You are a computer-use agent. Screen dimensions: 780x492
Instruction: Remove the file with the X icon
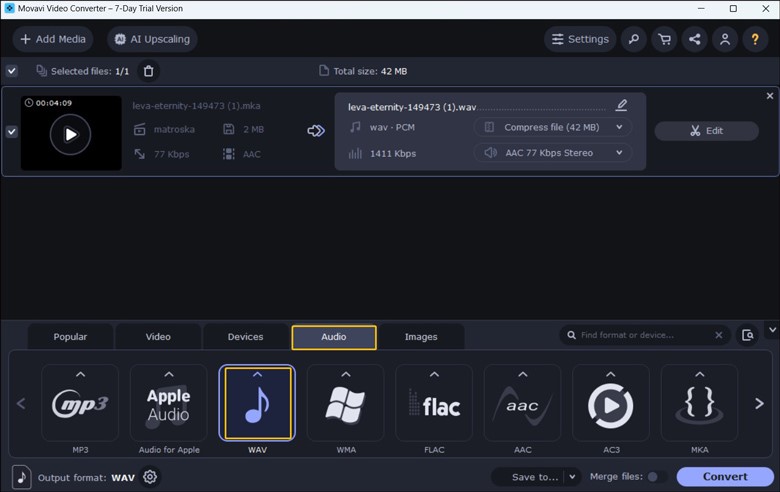(770, 96)
